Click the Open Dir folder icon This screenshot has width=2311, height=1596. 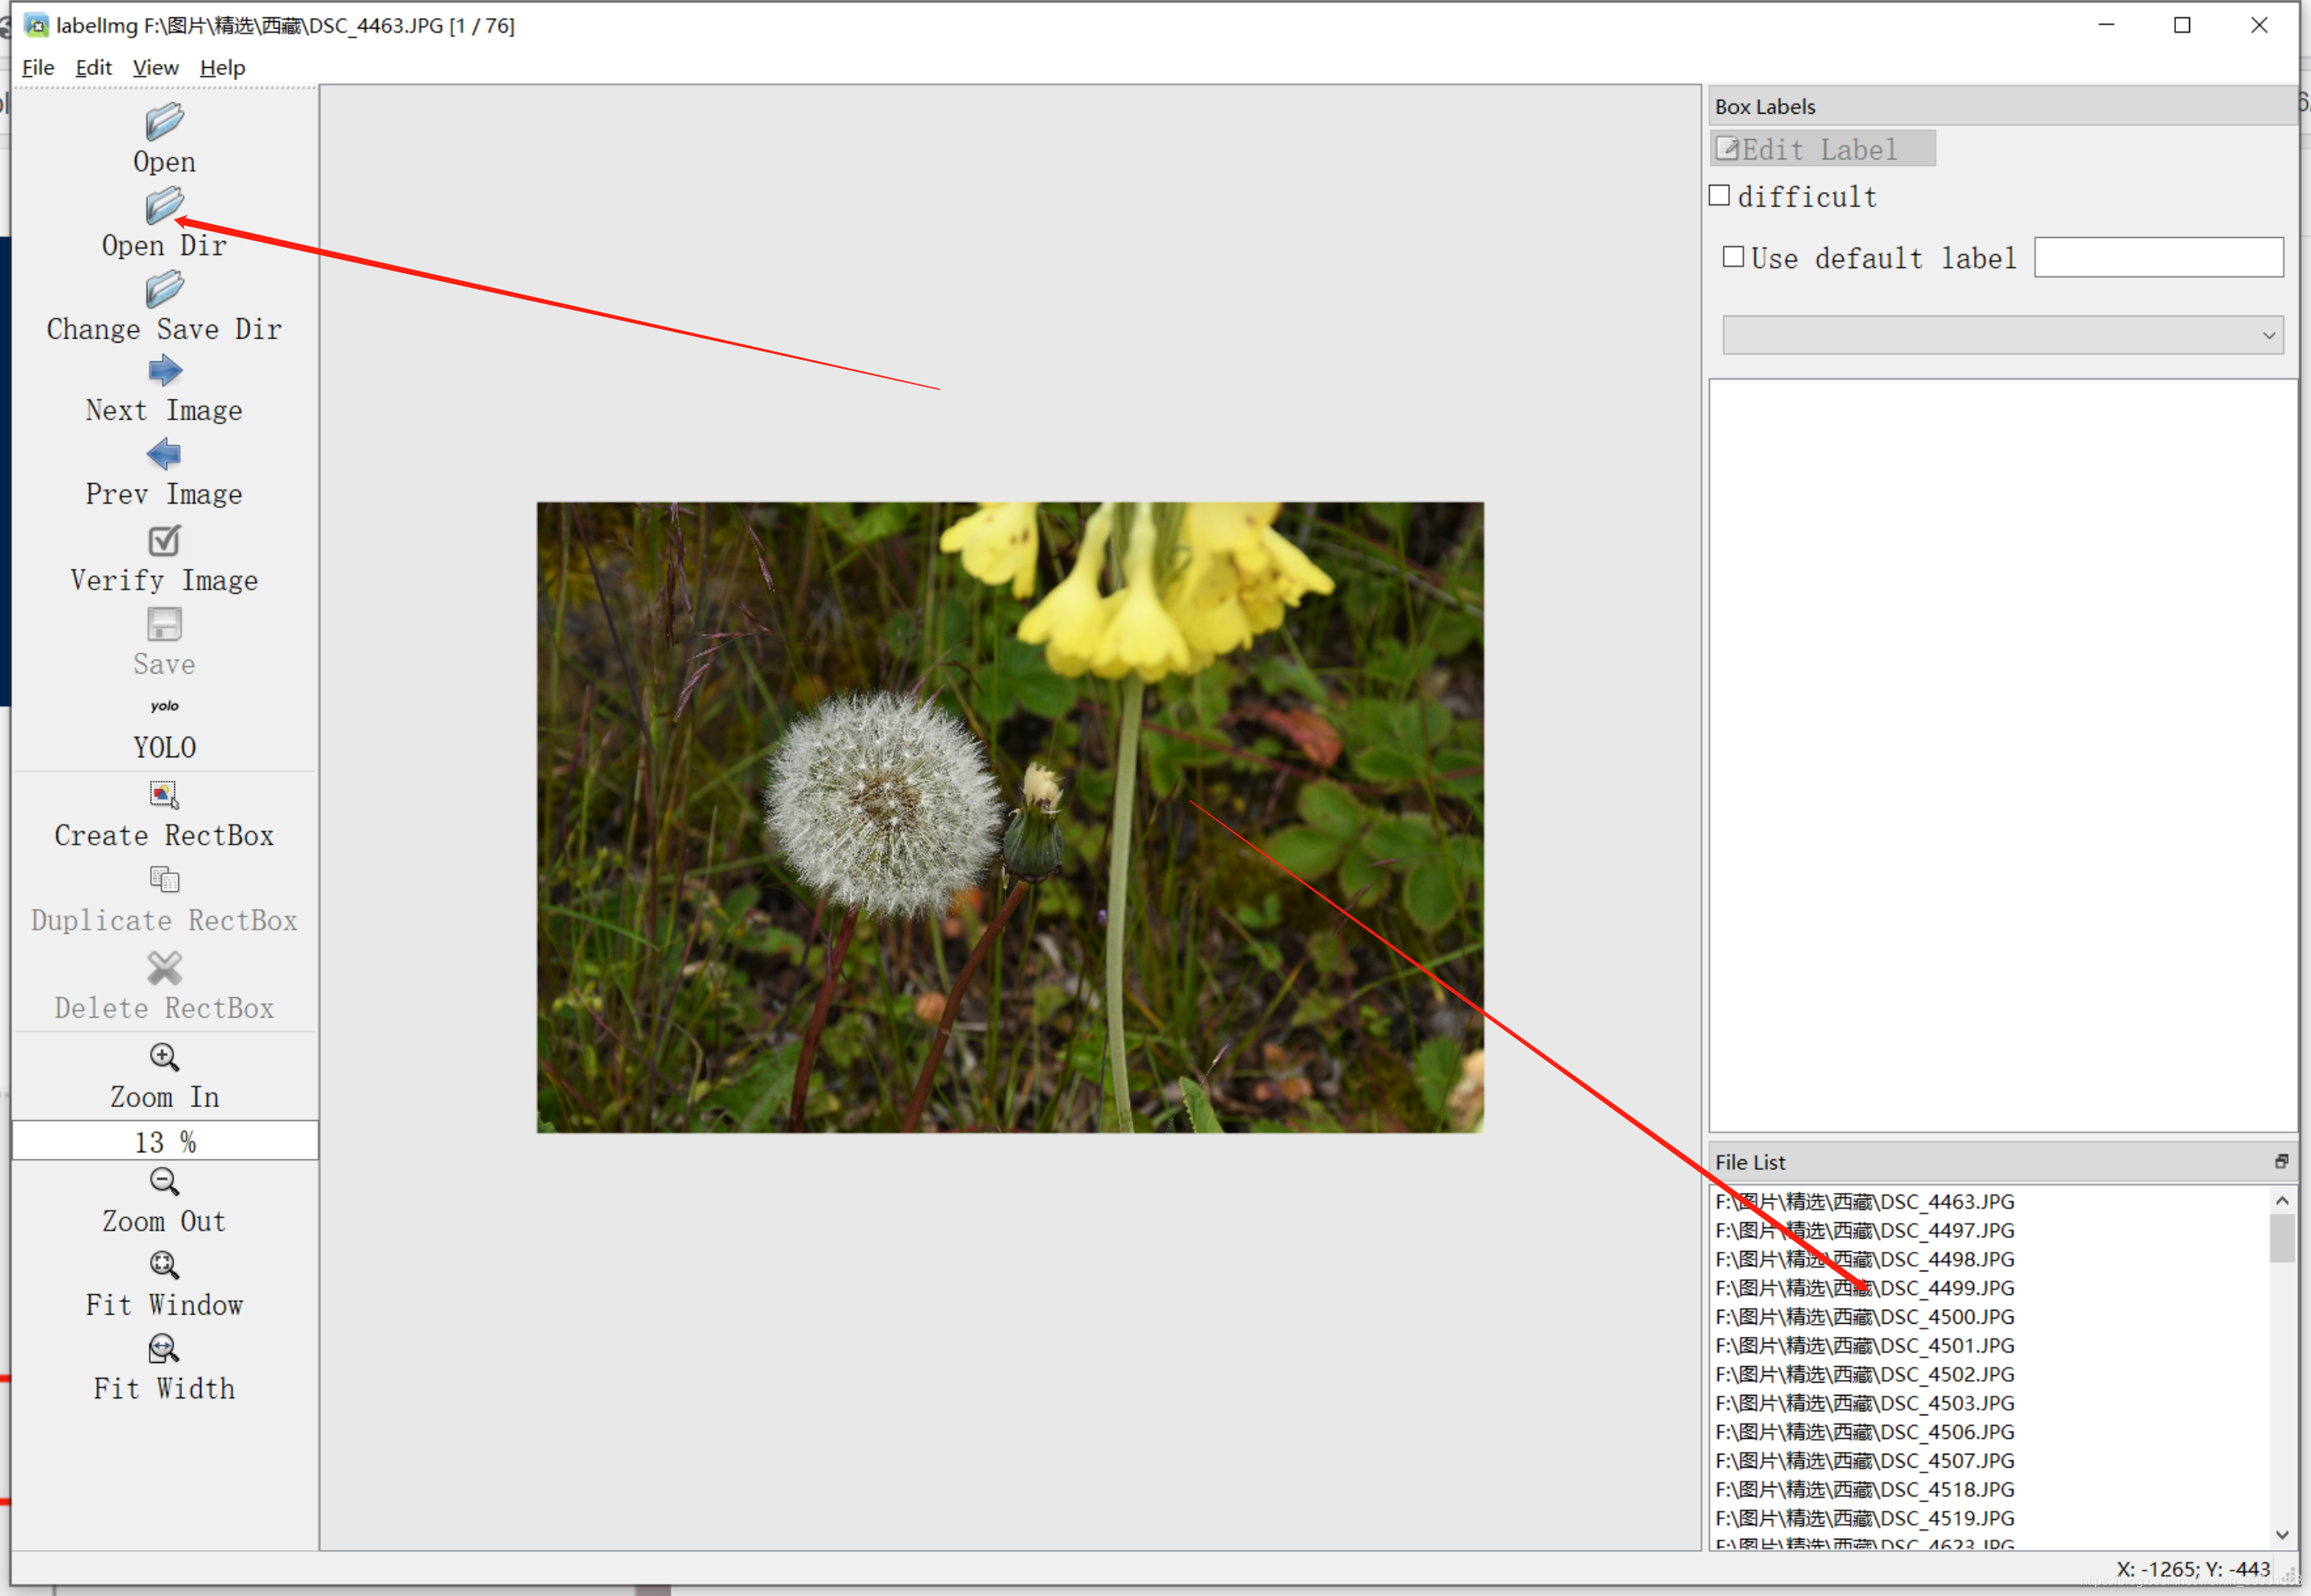pyautogui.click(x=164, y=207)
